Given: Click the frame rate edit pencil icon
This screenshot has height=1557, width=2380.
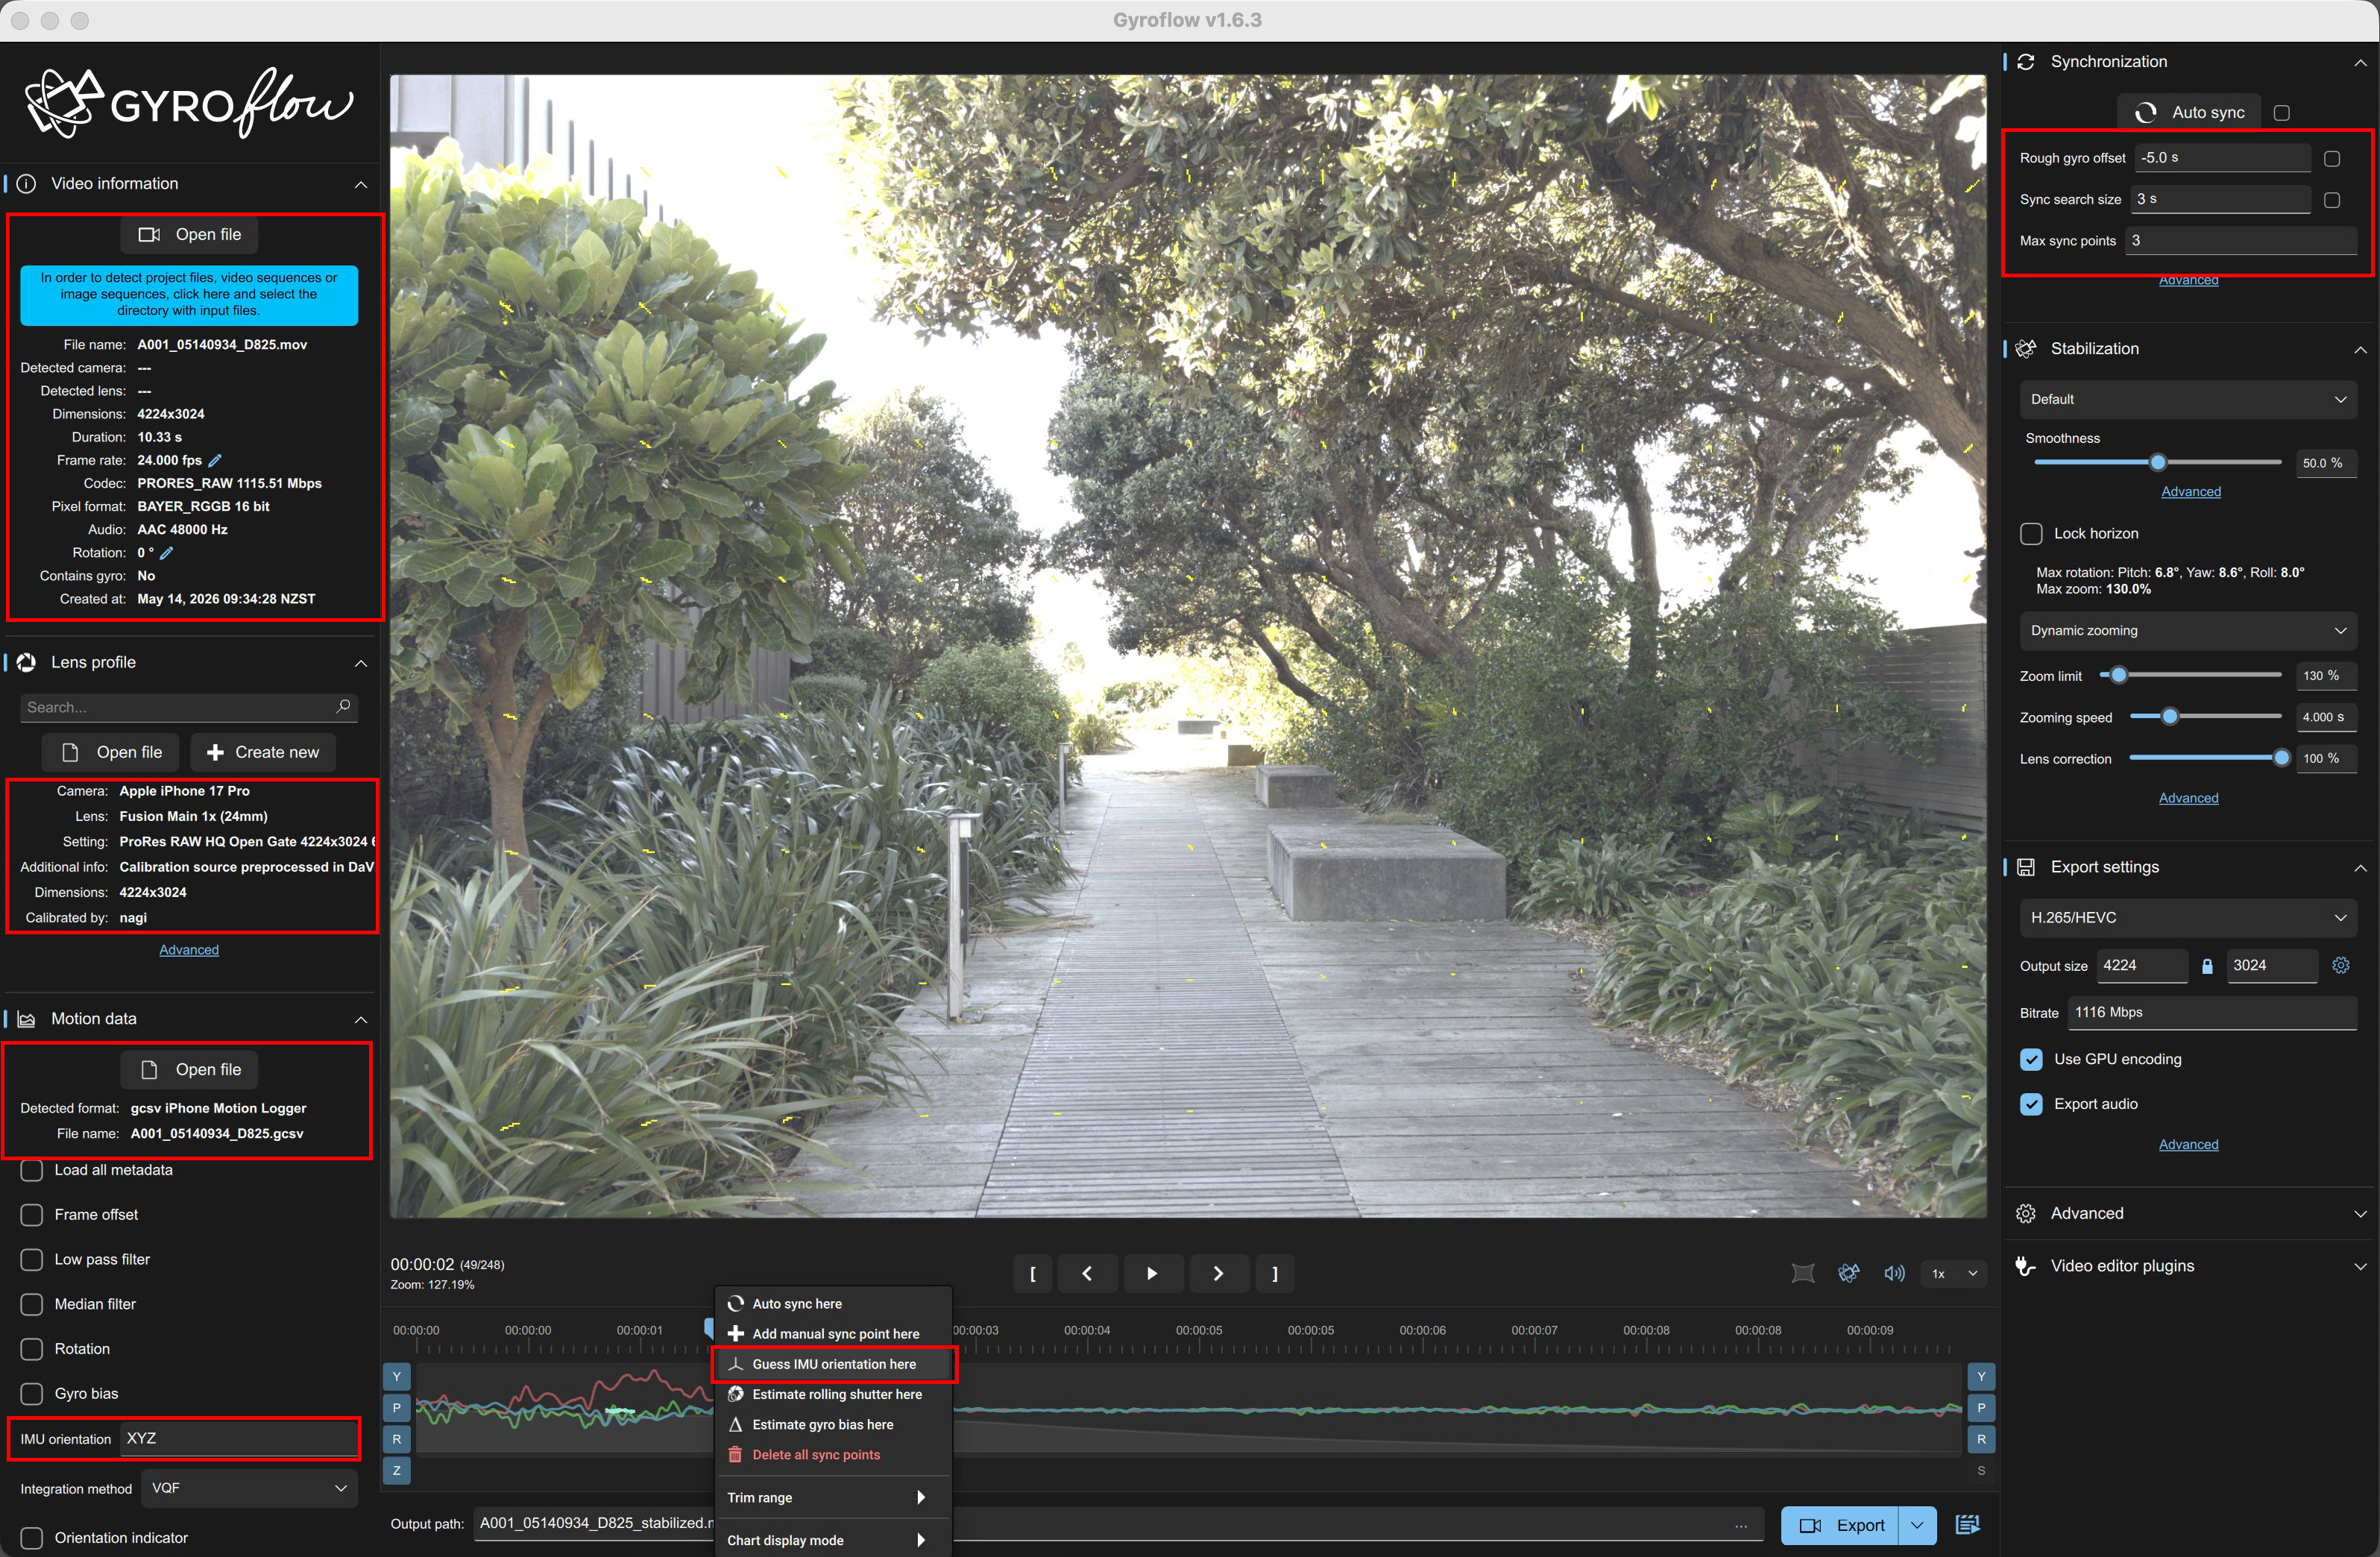Looking at the screenshot, I should click(x=215, y=461).
